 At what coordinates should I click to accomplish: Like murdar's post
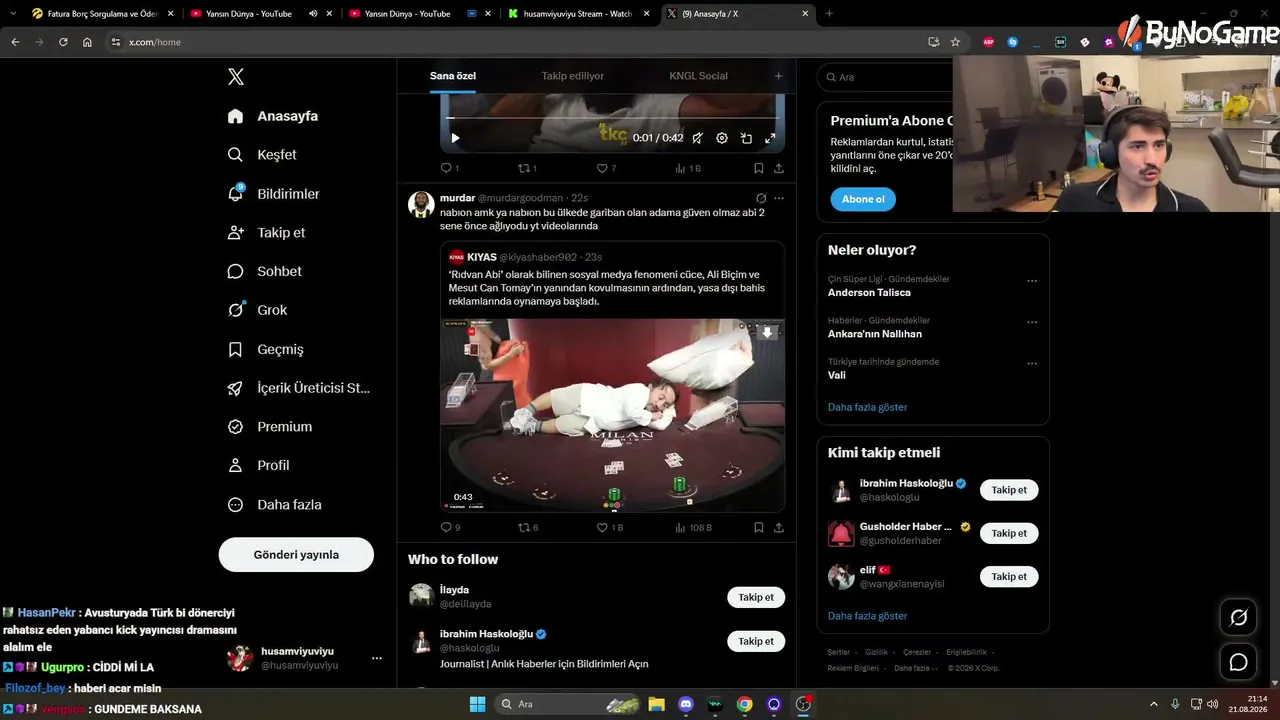click(609, 527)
